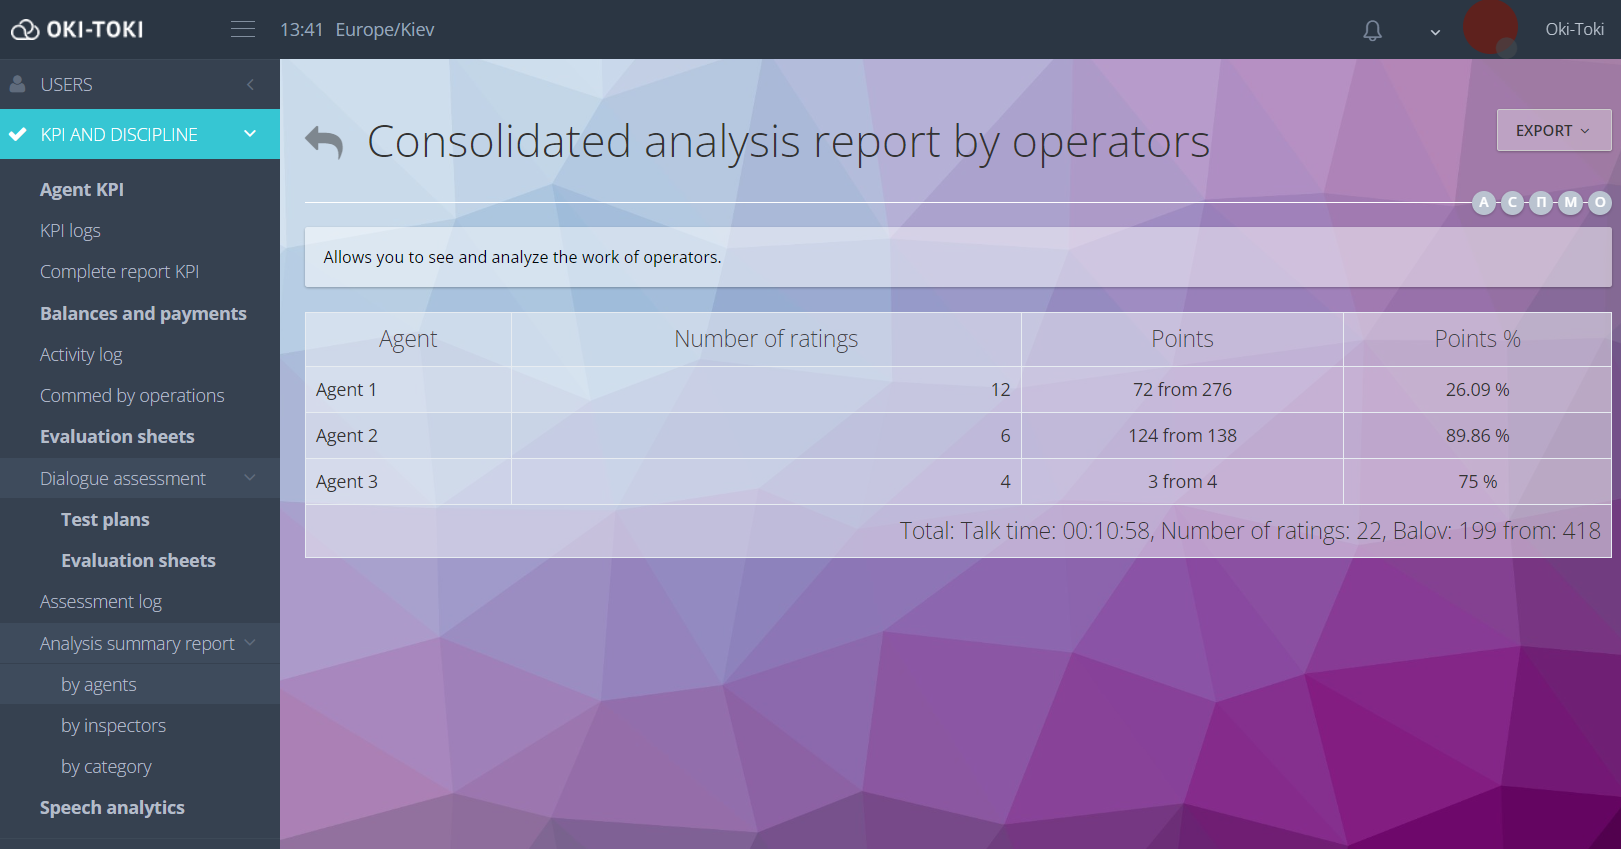
Task: Click the round 'O' badge icon
Action: pos(1600,203)
